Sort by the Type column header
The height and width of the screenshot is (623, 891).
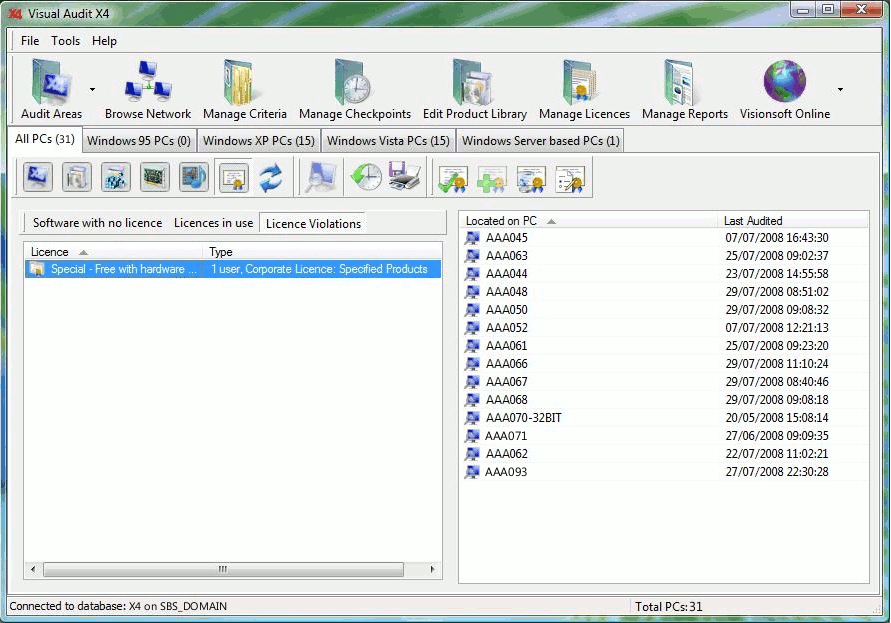click(322, 252)
